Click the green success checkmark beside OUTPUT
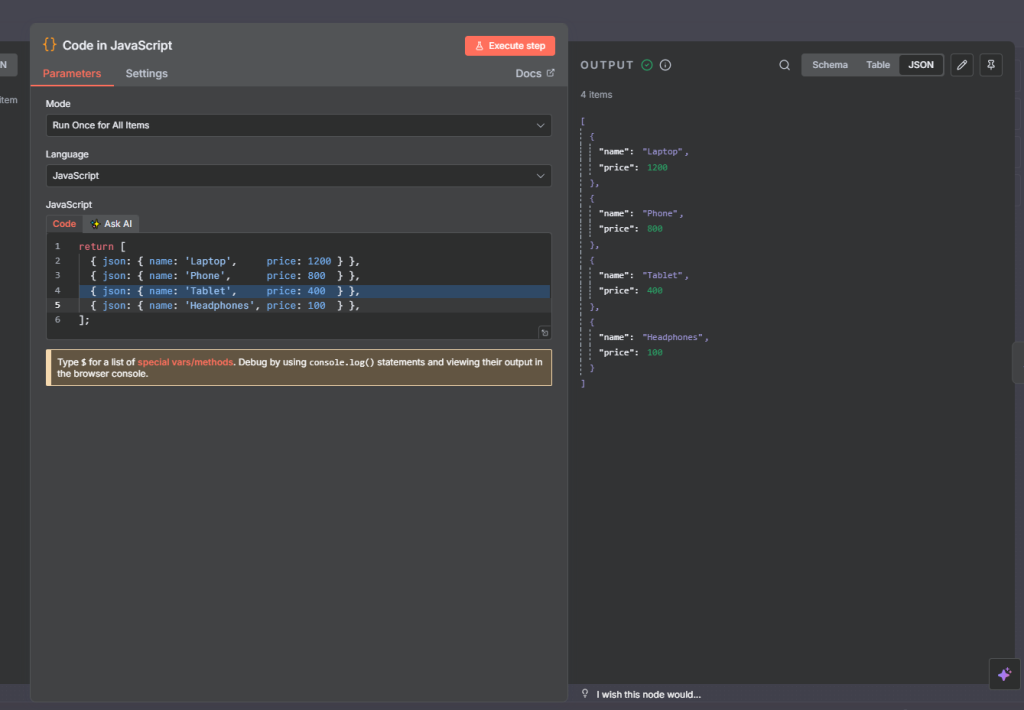1024x710 pixels. [x=647, y=65]
